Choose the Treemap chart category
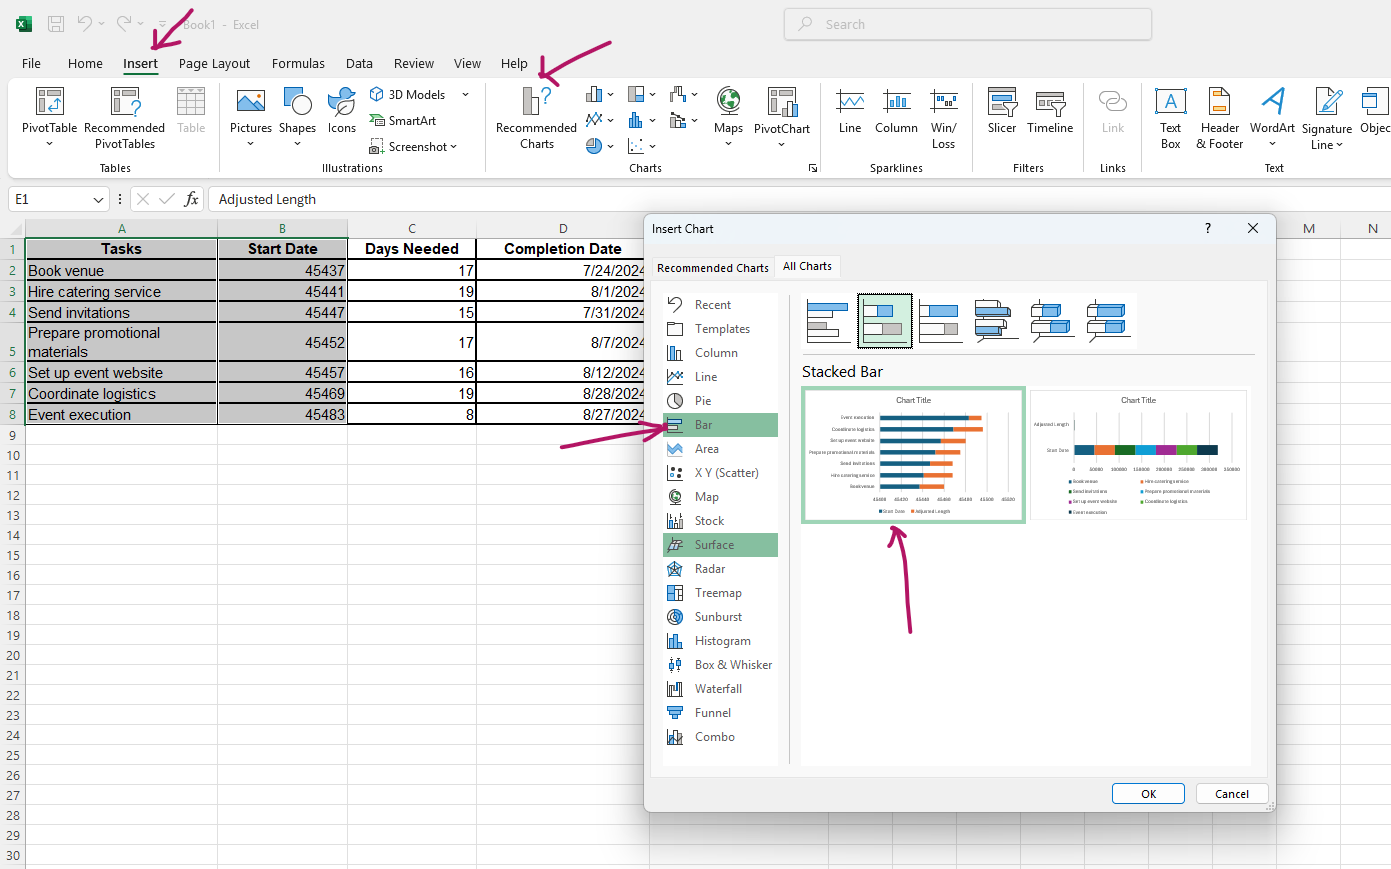Viewport: 1391px width, 869px height. click(x=720, y=593)
